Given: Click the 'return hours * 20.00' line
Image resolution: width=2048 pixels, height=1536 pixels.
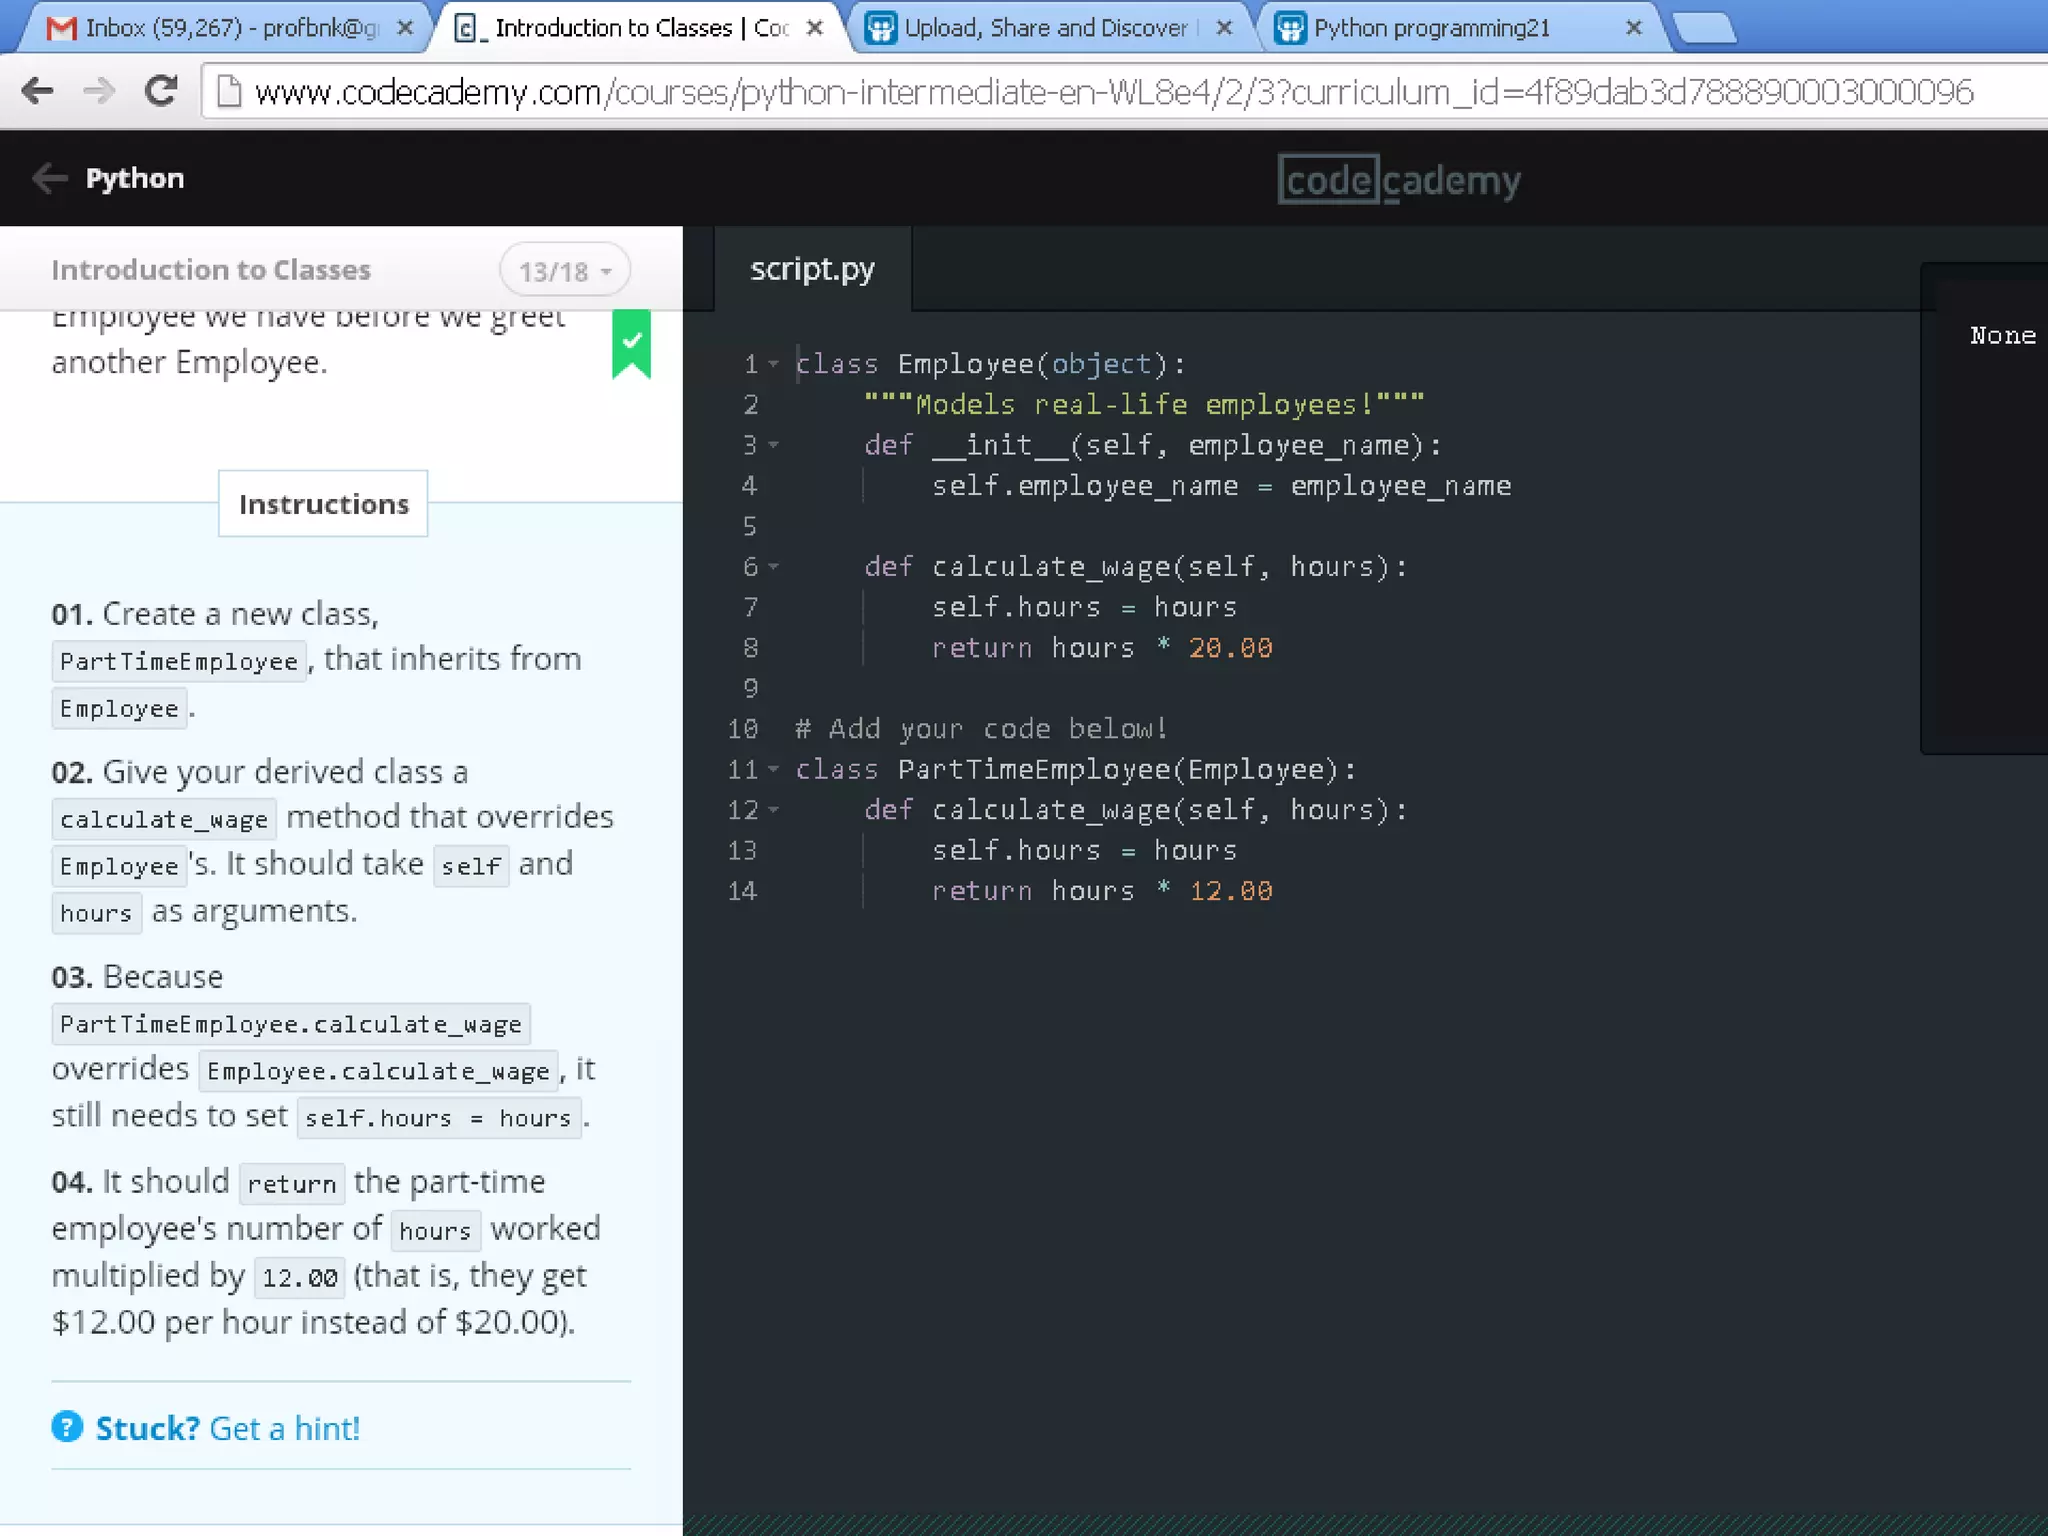Looking at the screenshot, I should [x=1102, y=648].
